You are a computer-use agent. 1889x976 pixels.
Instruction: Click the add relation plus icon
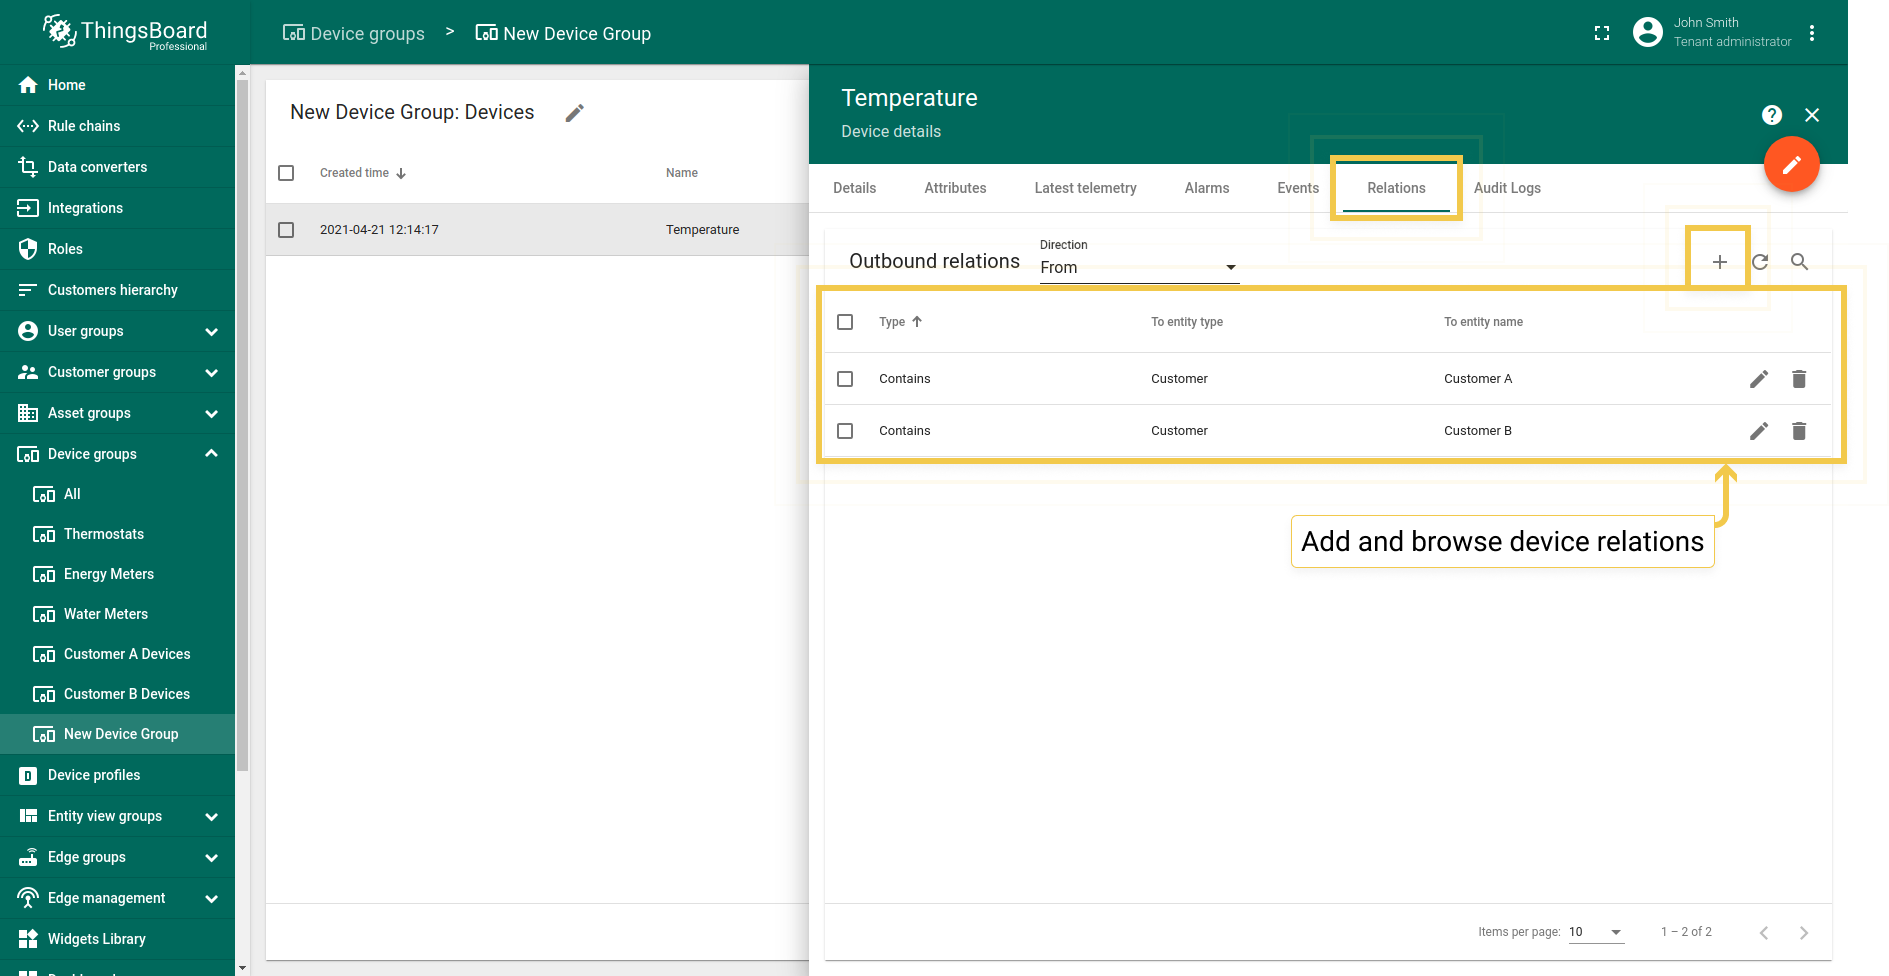(x=1719, y=262)
